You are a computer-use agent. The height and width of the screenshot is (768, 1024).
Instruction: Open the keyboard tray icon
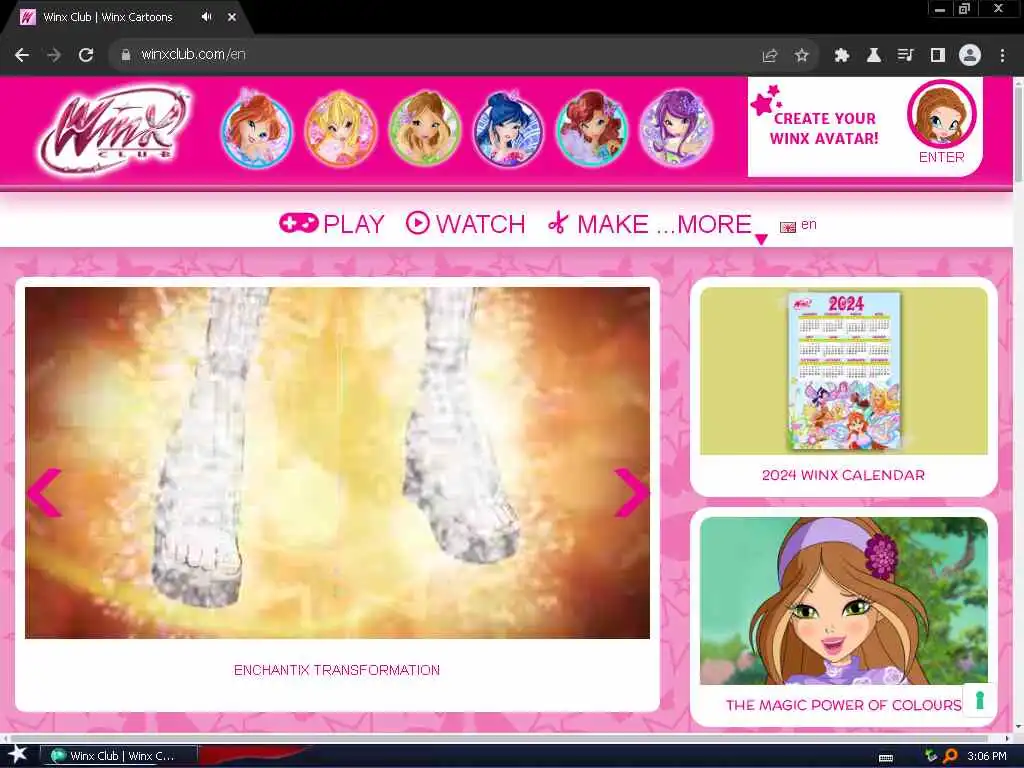(886, 758)
